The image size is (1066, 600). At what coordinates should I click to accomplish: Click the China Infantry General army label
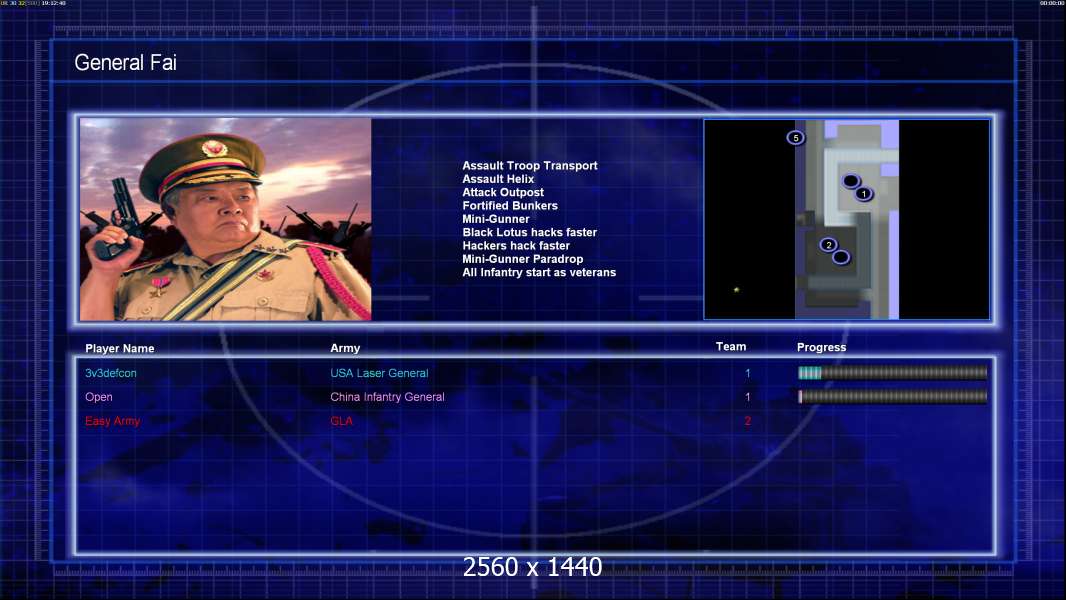(388, 397)
